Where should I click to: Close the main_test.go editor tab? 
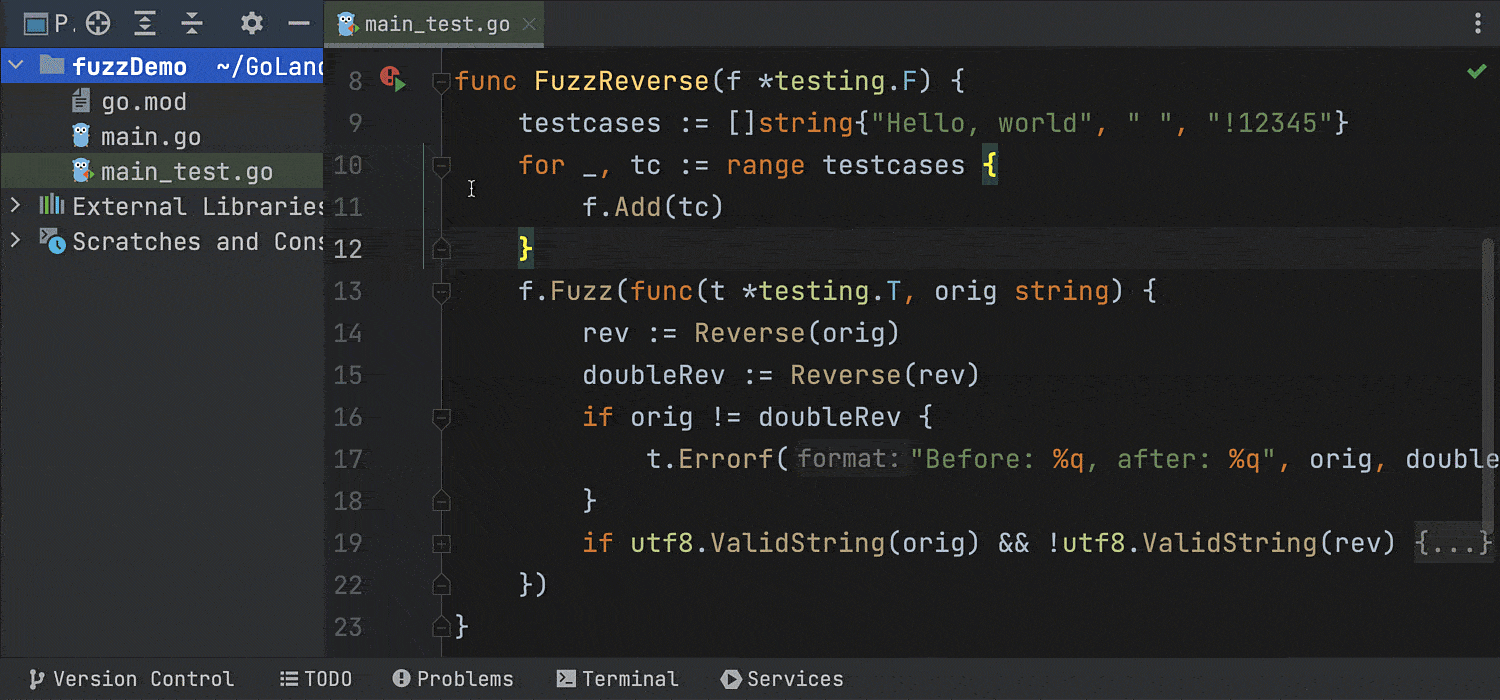529,25
